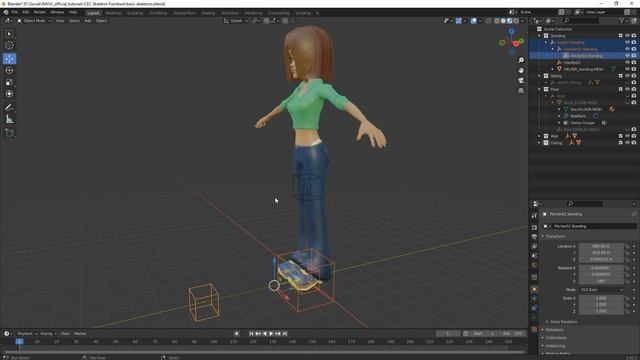Jump to the timeline start frame
The image size is (640, 360).
click(251, 333)
